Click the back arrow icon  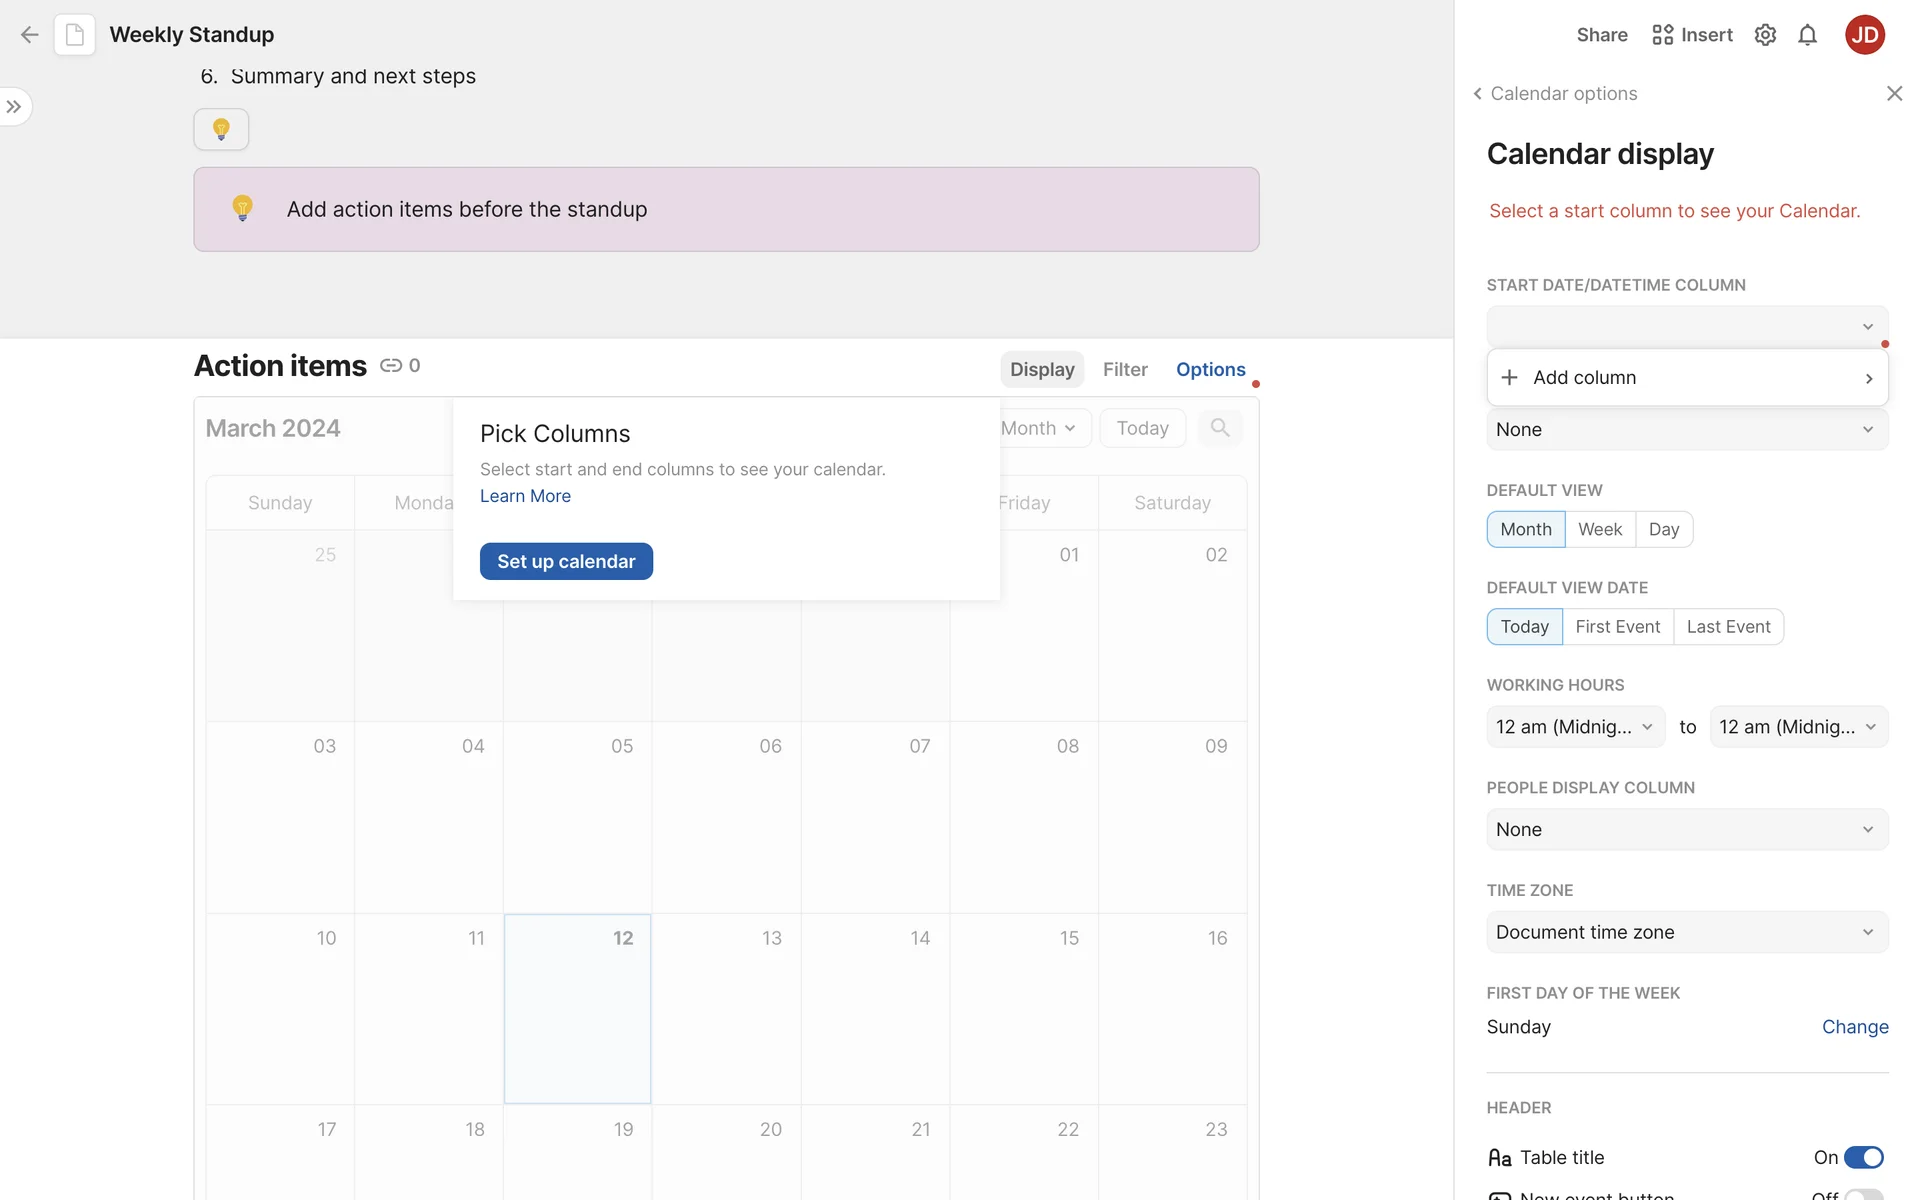(x=29, y=35)
